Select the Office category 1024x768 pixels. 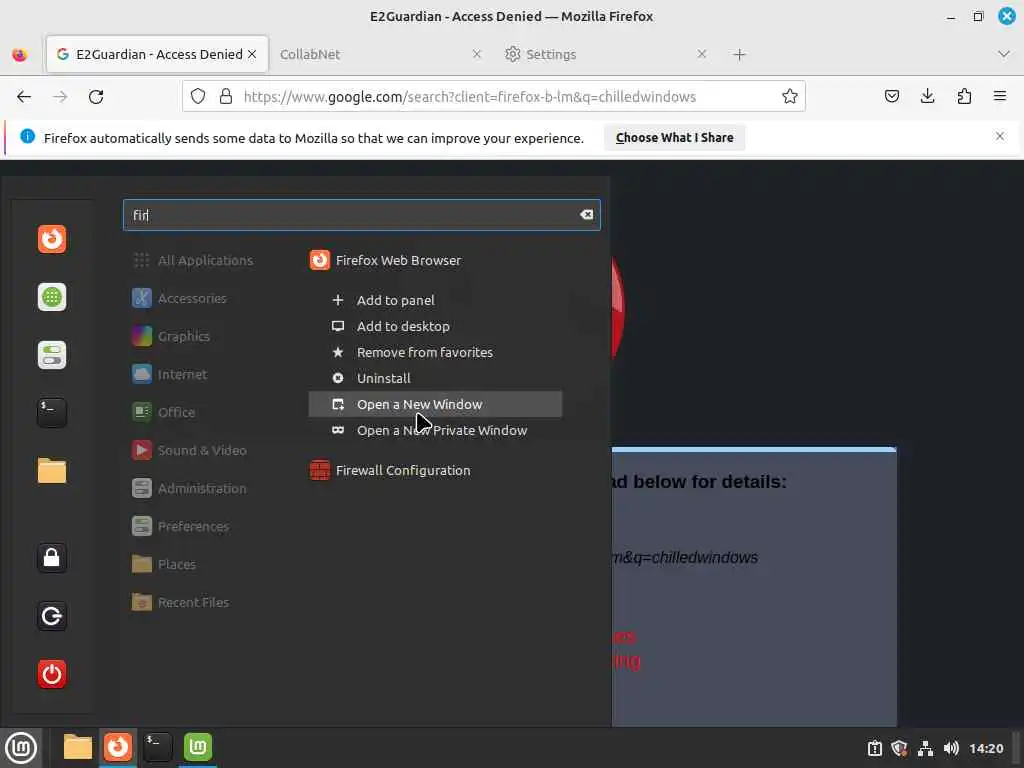(164, 412)
